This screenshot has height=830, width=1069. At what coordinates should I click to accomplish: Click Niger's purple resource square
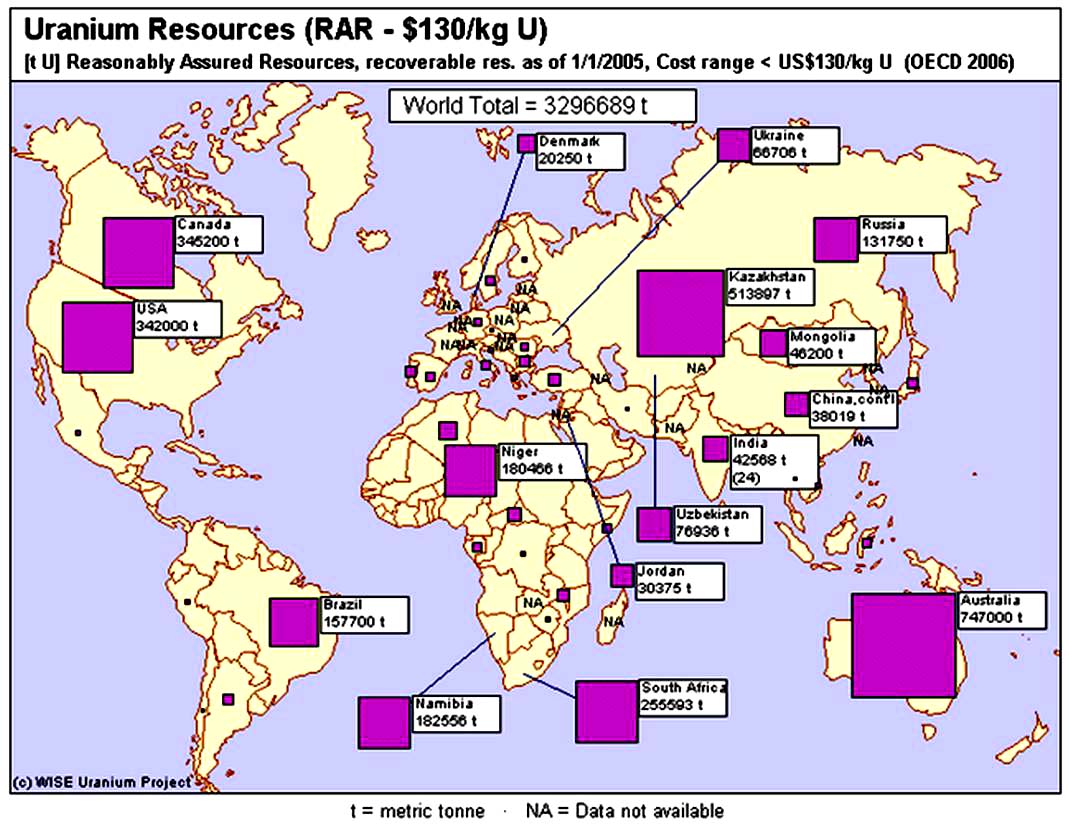tap(470, 470)
